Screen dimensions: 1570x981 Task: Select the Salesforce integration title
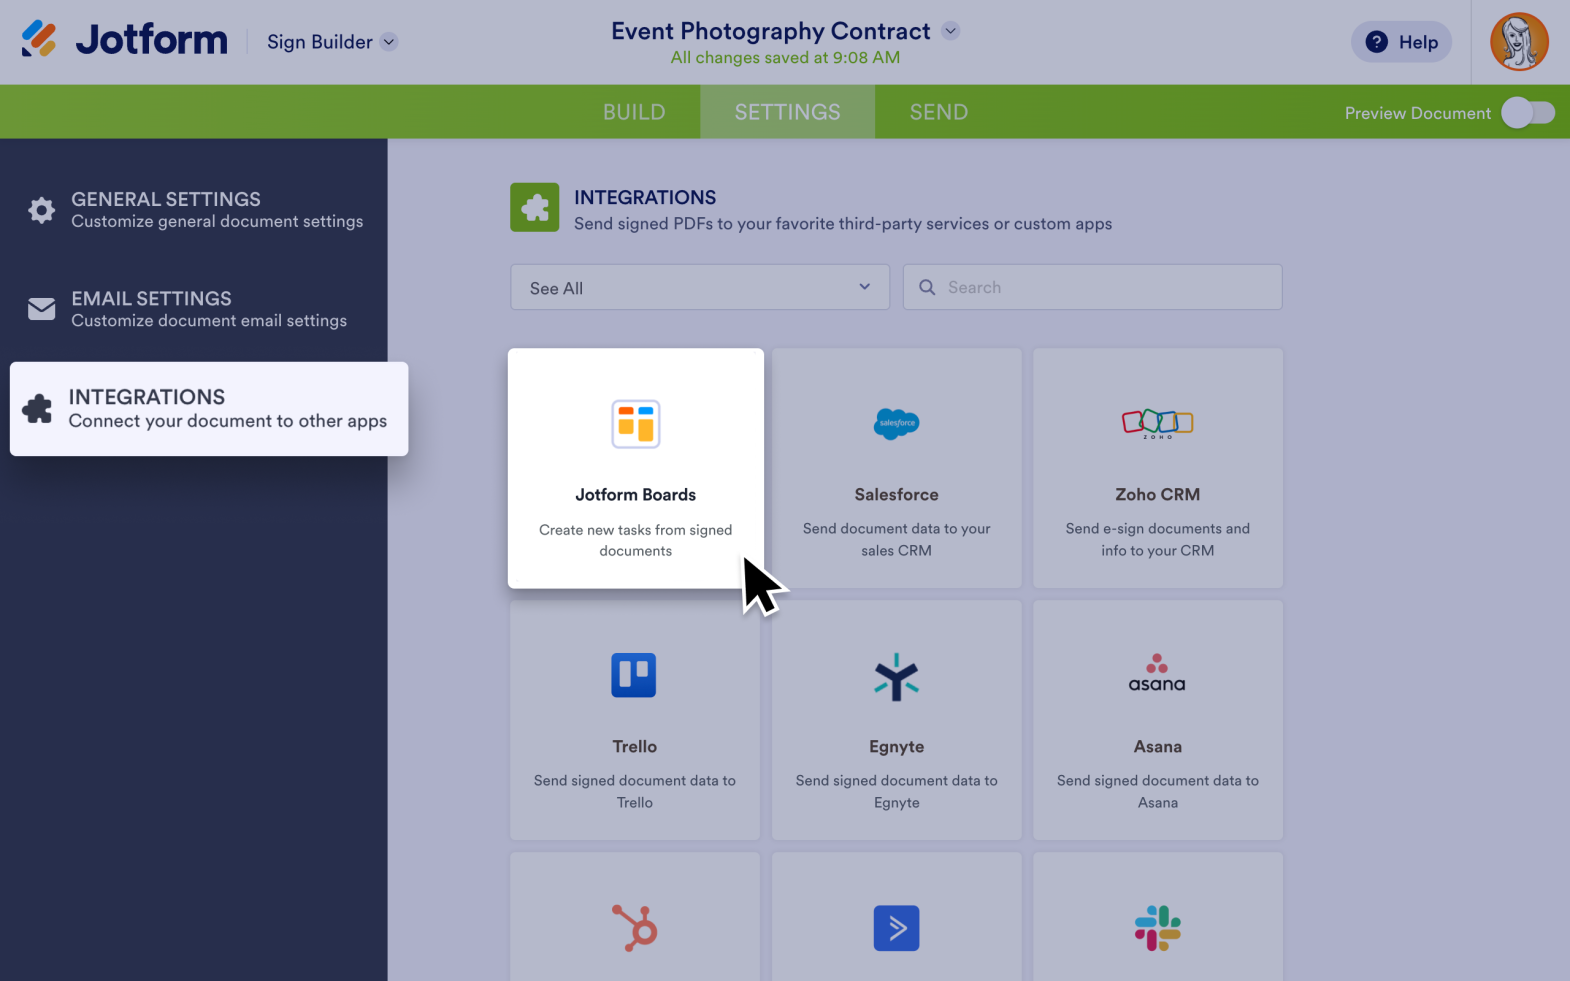pos(897,495)
